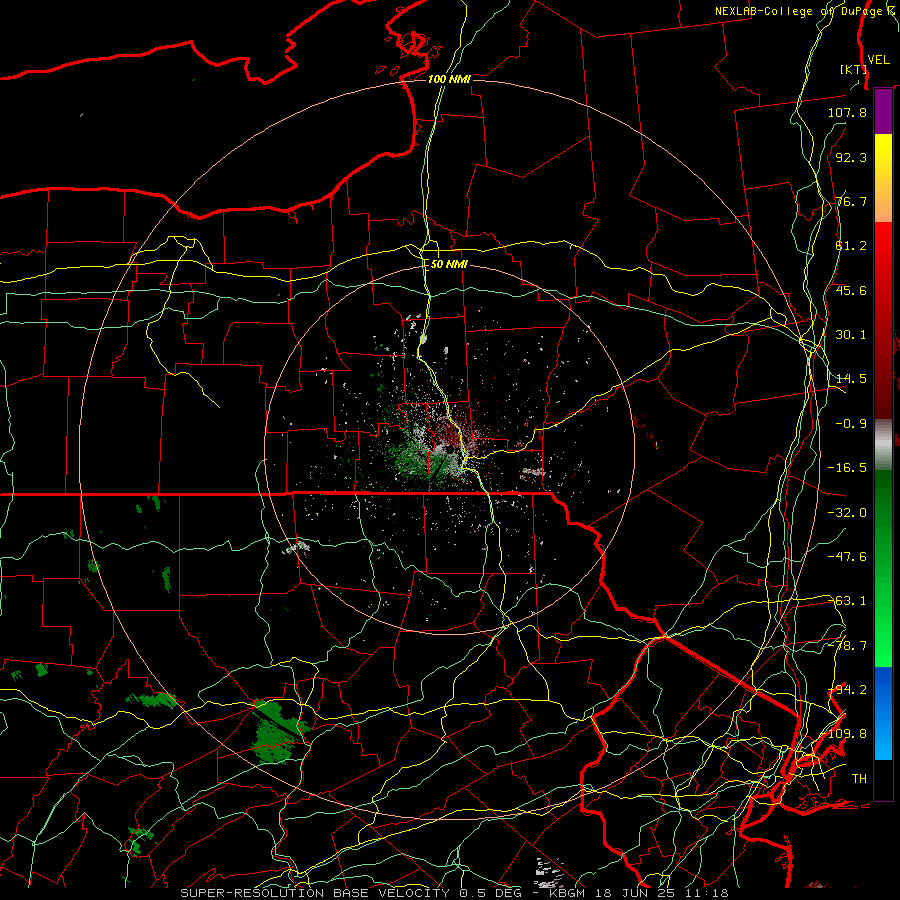Click the -78.7 legend value
The image size is (900, 900).
pyautogui.click(x=847, y=646)
